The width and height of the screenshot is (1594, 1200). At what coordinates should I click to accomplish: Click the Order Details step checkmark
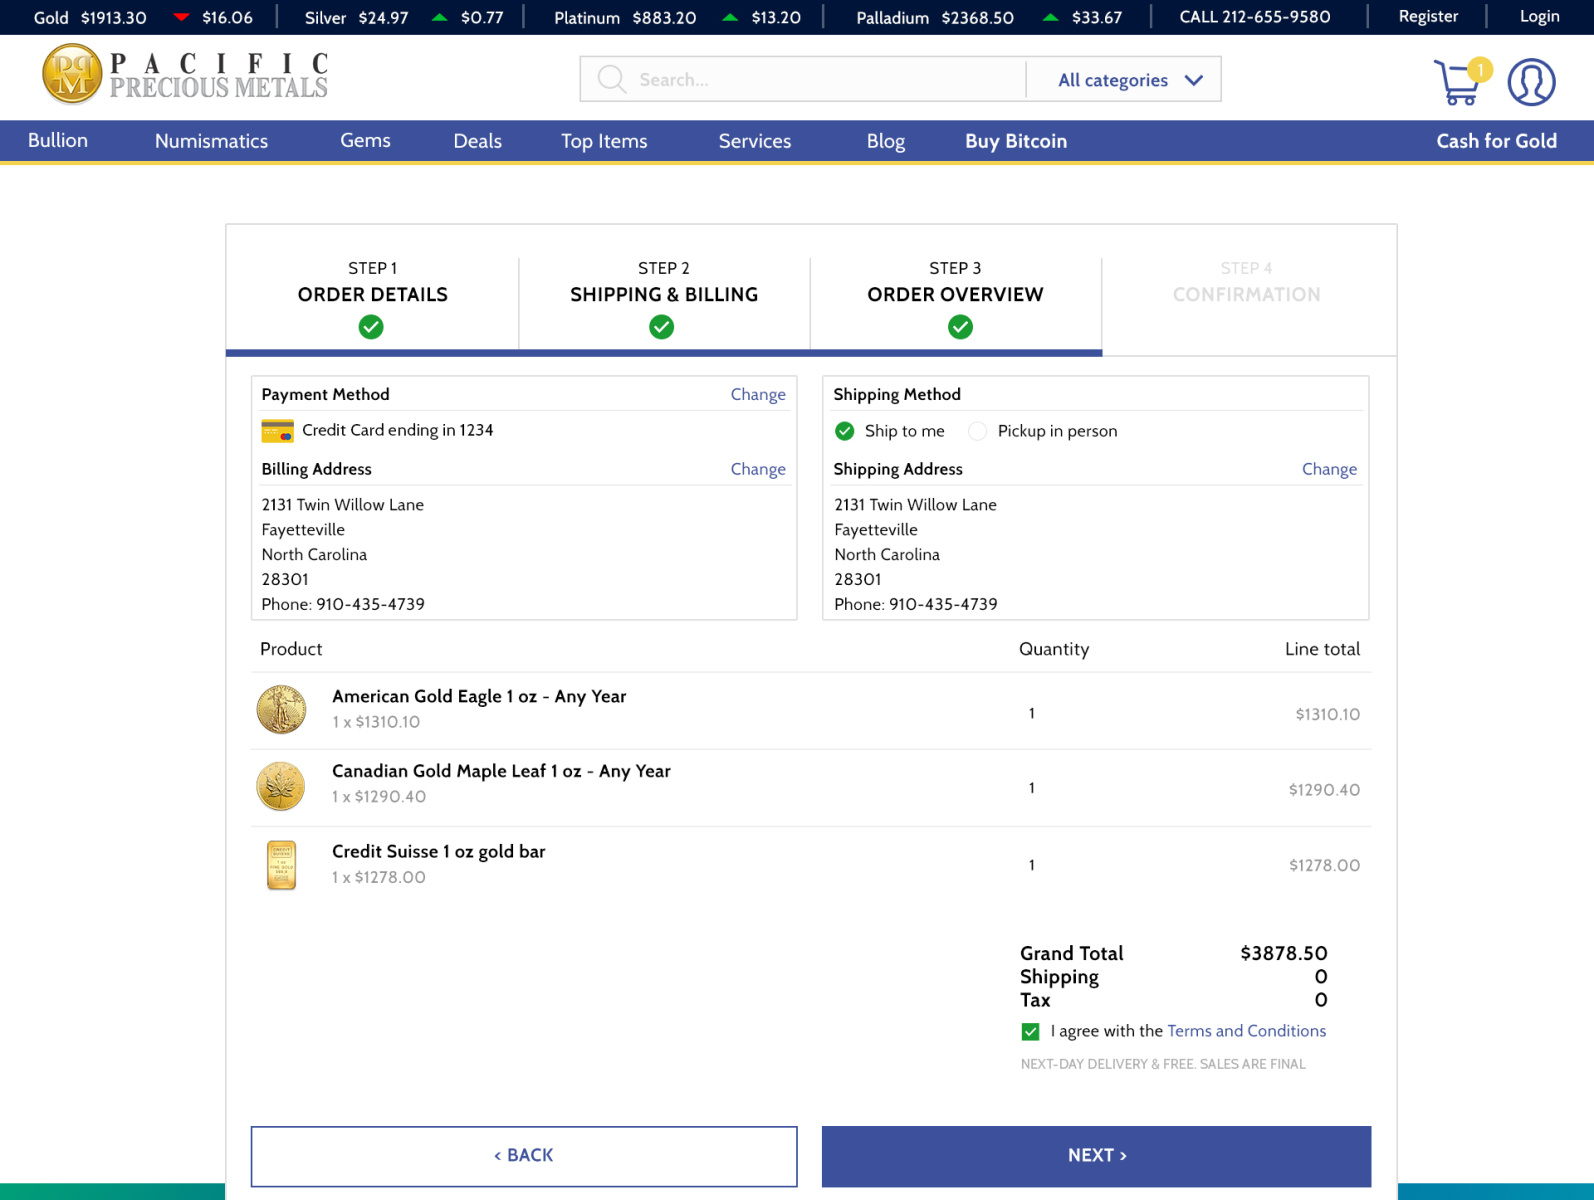[x=371, y=327]
